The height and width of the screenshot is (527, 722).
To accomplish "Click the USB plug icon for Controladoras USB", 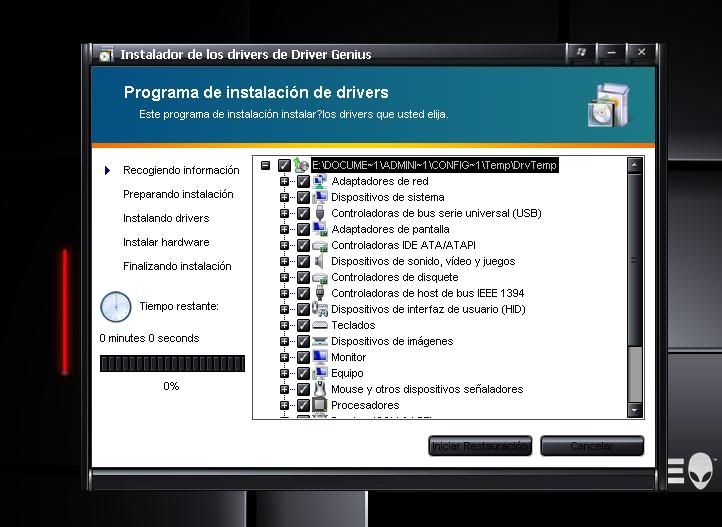I will point(320,213).
